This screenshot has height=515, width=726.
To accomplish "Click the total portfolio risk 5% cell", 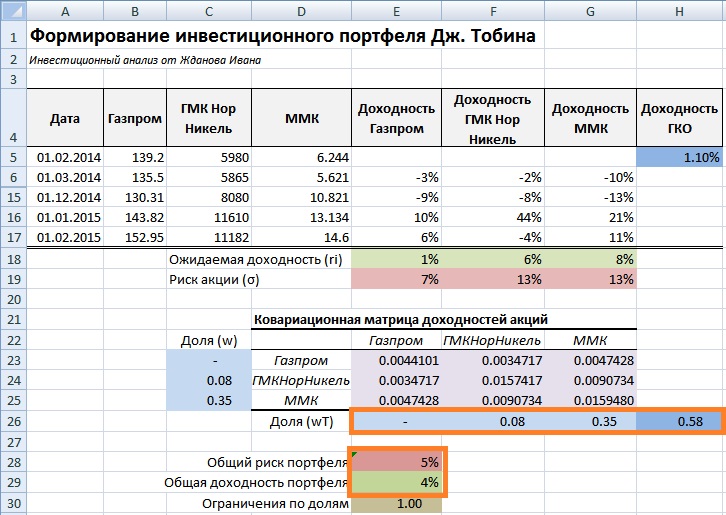I will (398, 462).
